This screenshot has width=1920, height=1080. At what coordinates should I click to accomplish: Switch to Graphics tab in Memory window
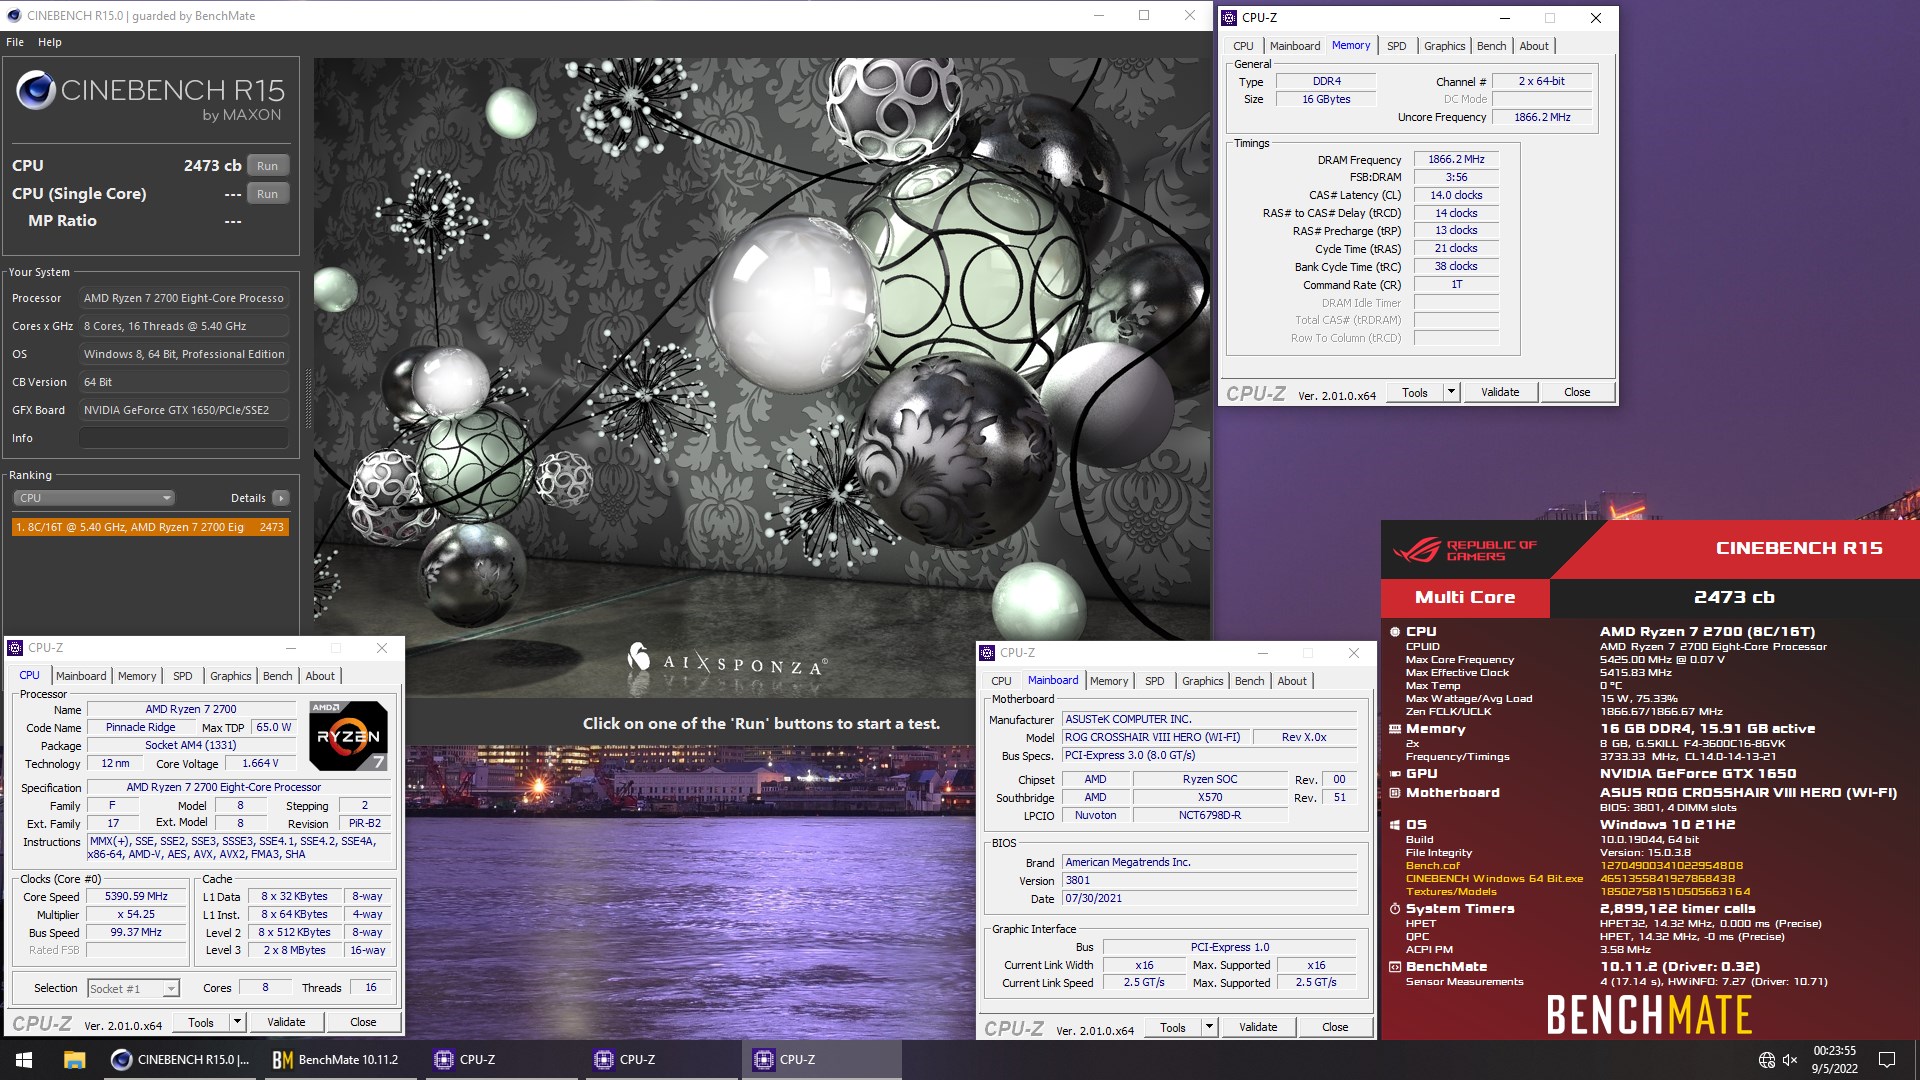tap(1445, 46)
